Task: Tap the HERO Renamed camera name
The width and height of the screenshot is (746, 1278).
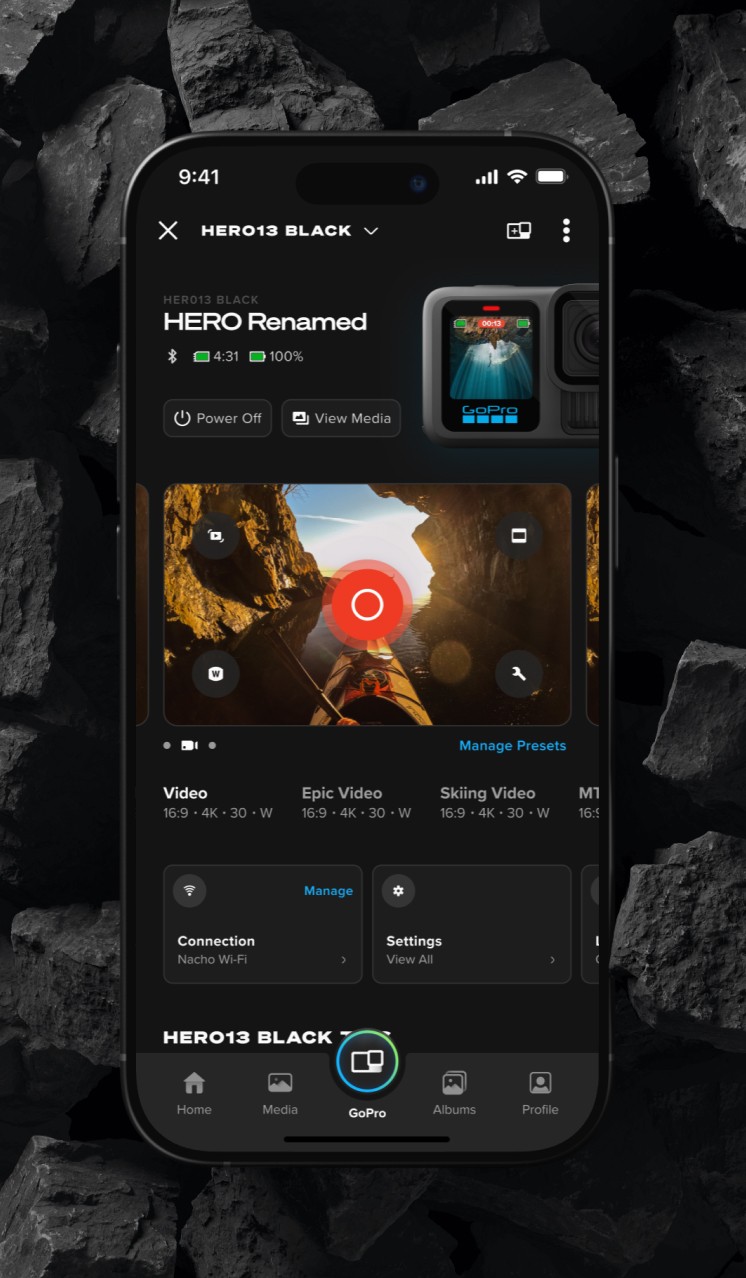Action: coord(265,322)
